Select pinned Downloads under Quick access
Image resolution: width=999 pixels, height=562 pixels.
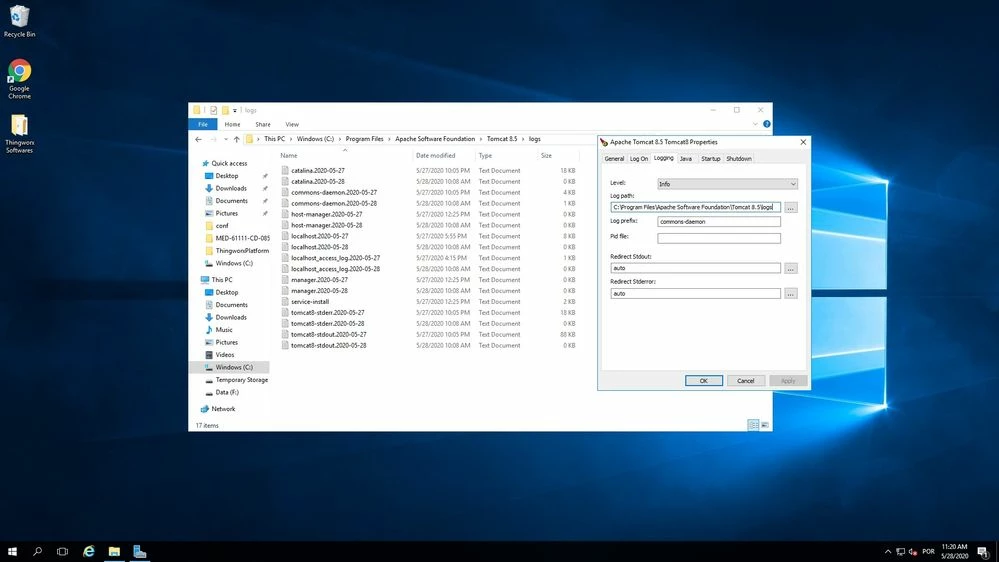(231, 189)
